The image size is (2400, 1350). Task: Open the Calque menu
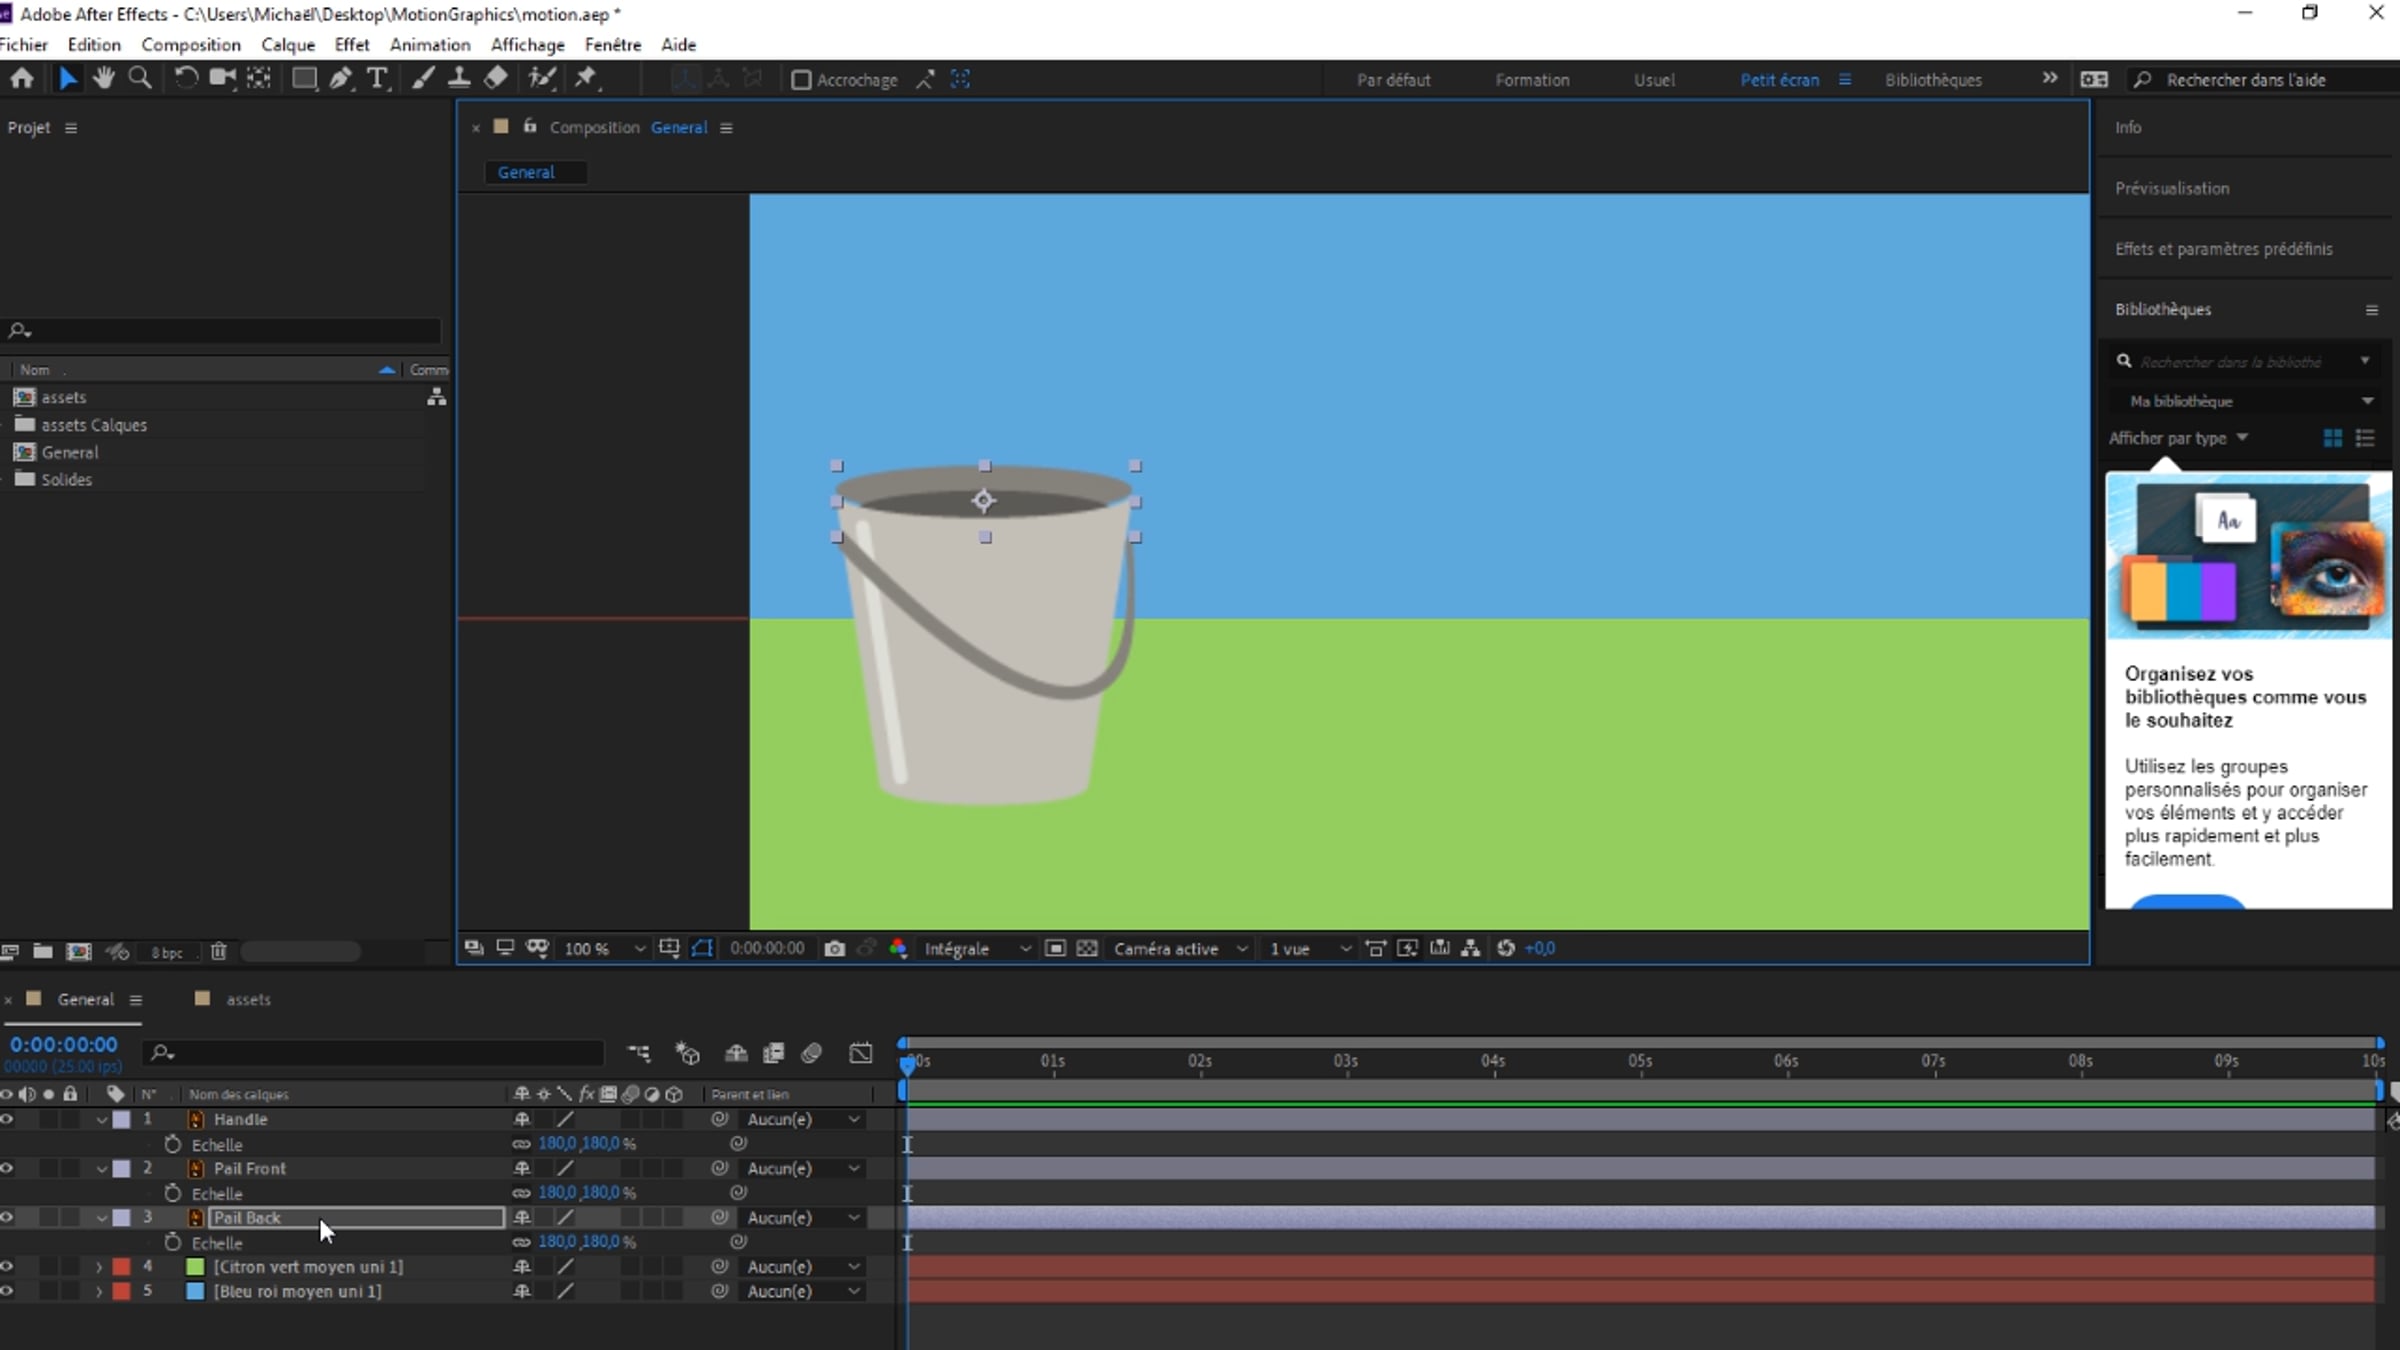coord(288,45)
